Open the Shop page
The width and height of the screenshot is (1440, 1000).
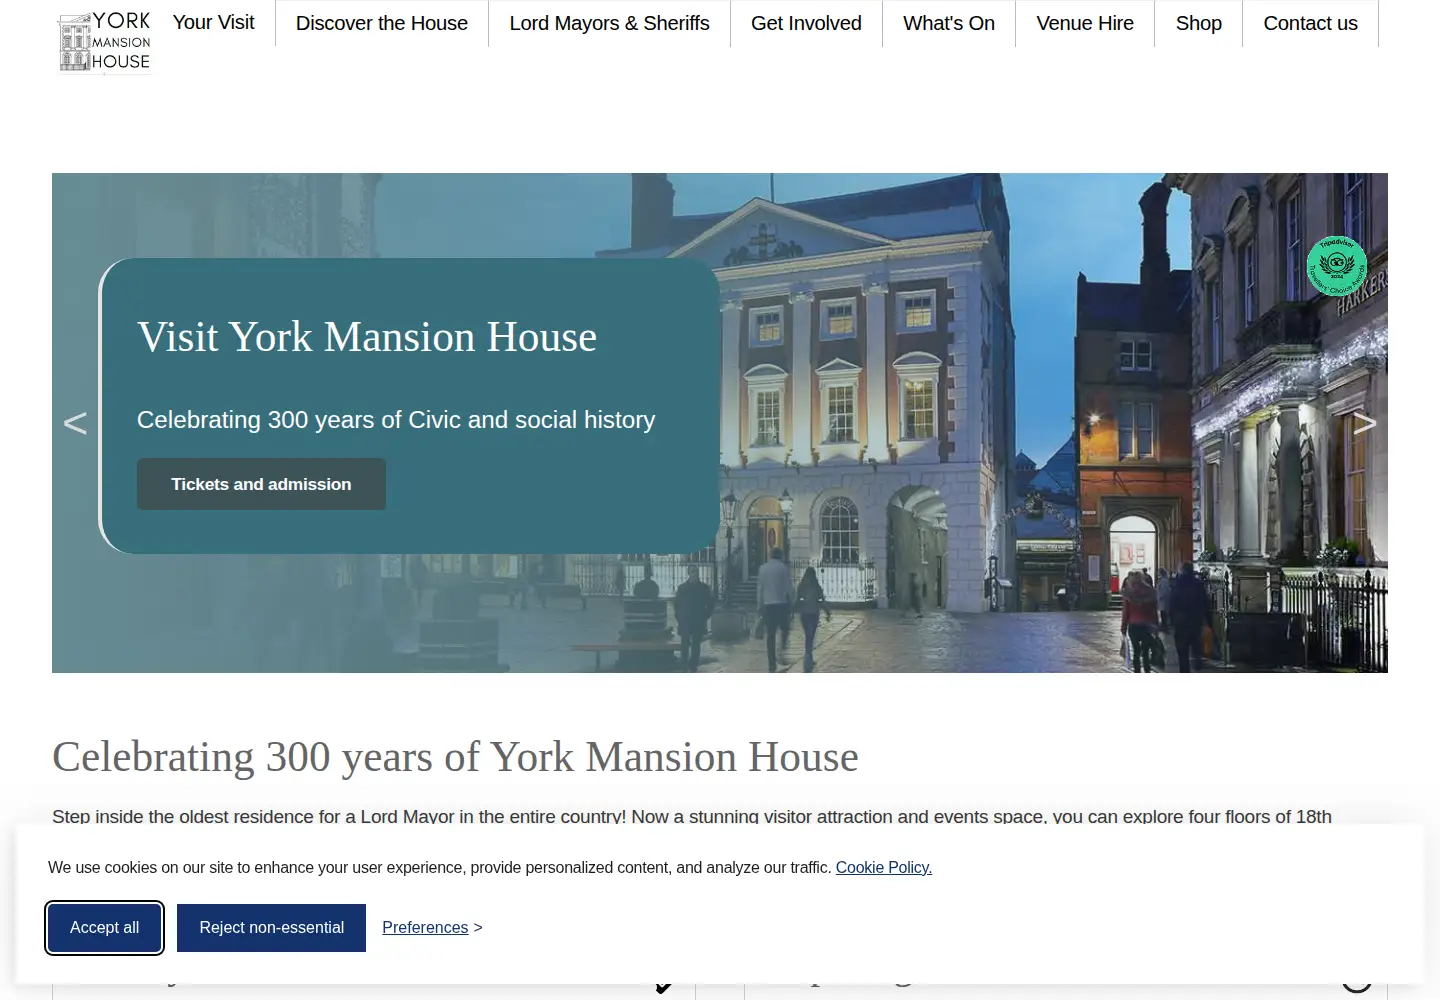pos(1199,23)
